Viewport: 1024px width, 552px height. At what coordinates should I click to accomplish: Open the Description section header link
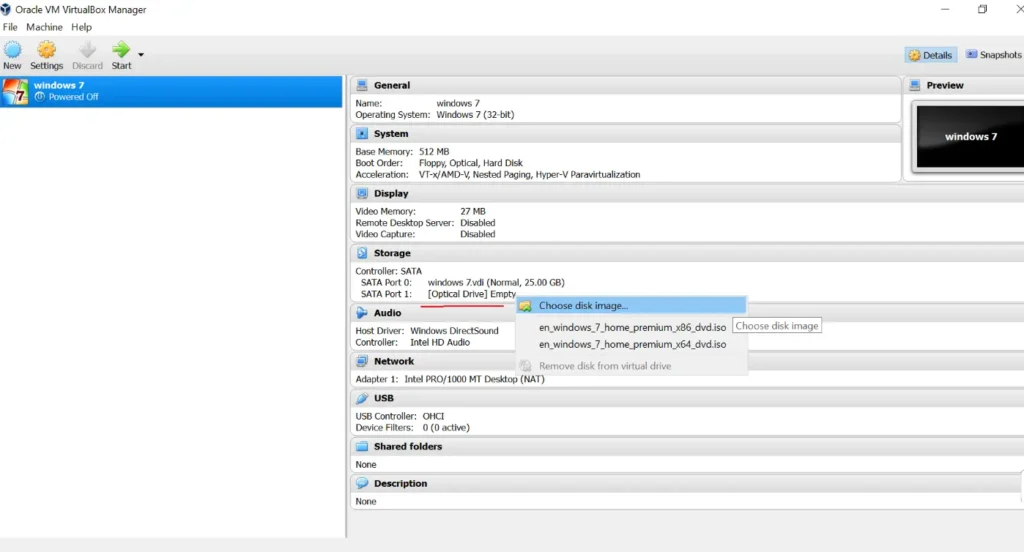[400, 483]
